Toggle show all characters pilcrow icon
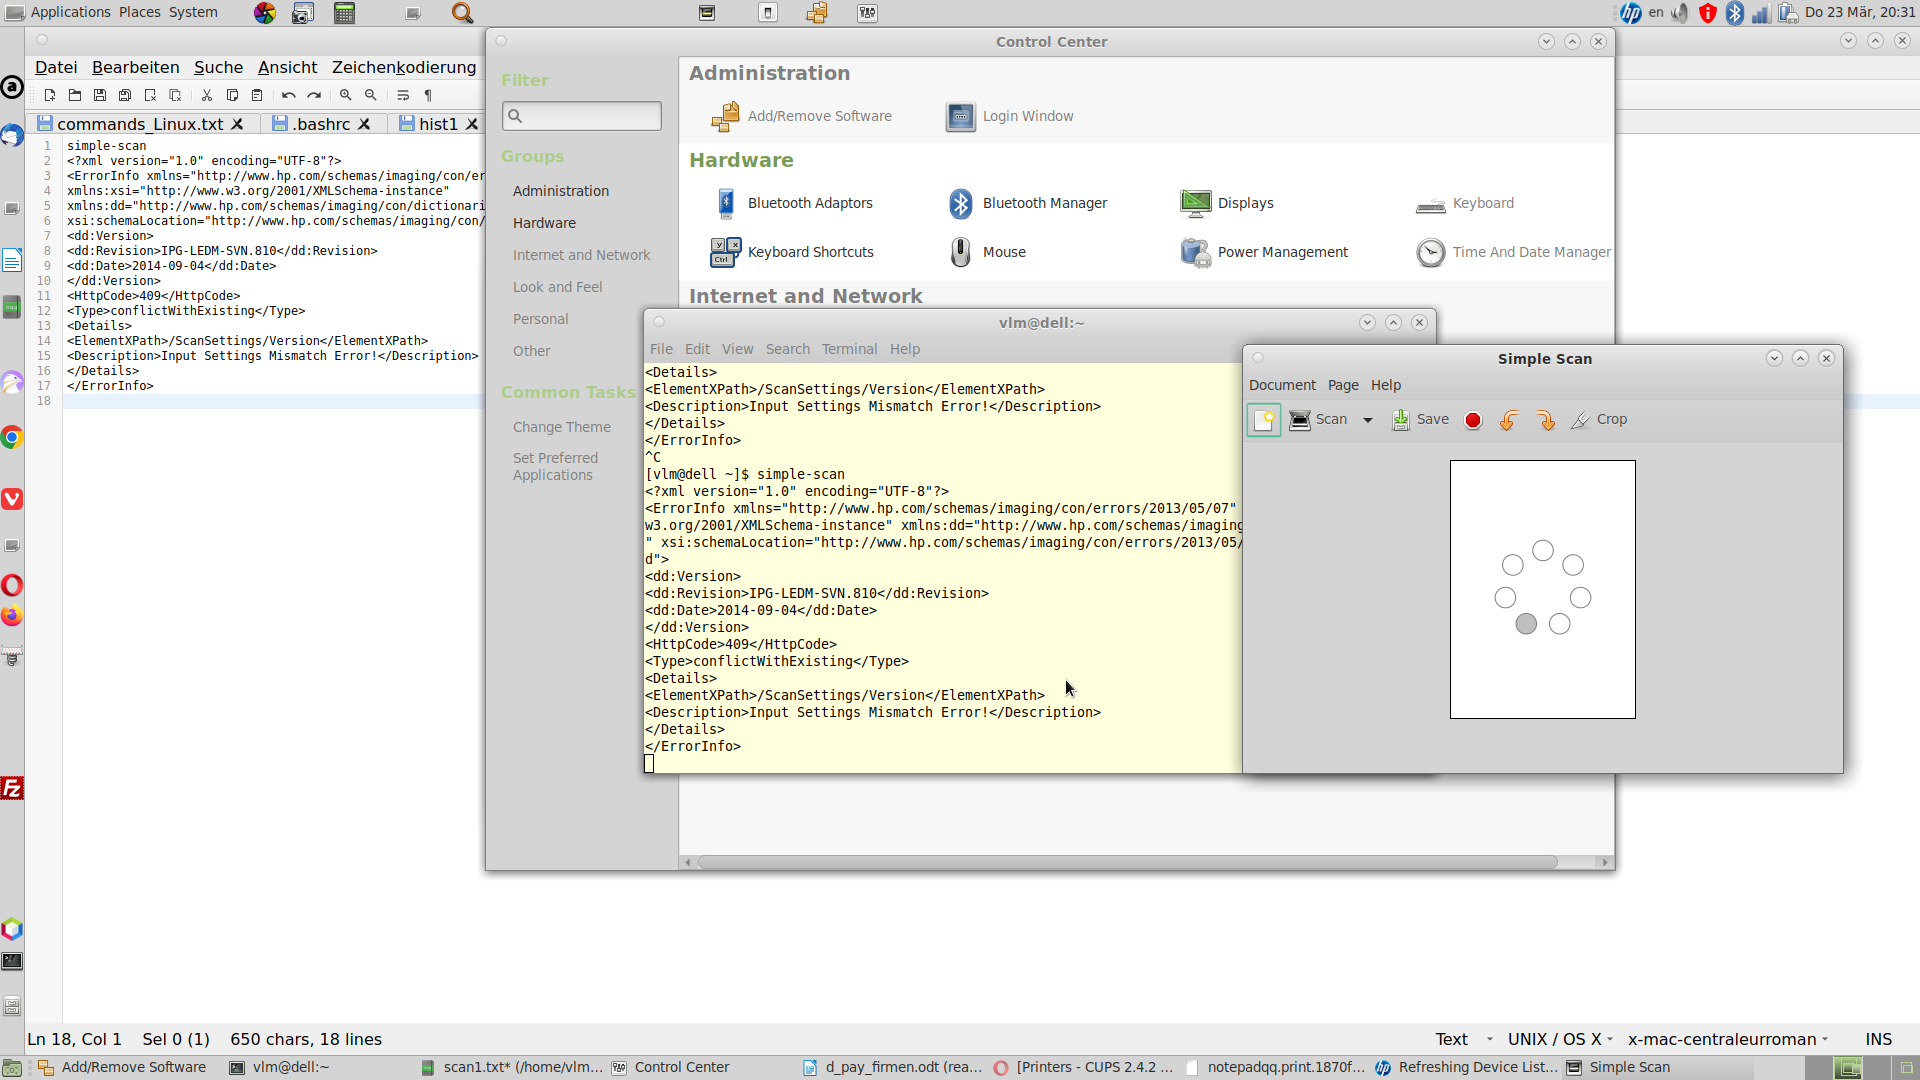The width and height of the screenshot is (1920, 1080). click(428, 95)
